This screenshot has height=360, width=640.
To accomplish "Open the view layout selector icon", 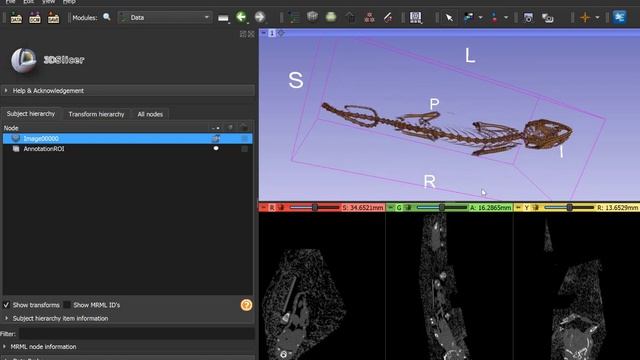I will pos(416,17).
